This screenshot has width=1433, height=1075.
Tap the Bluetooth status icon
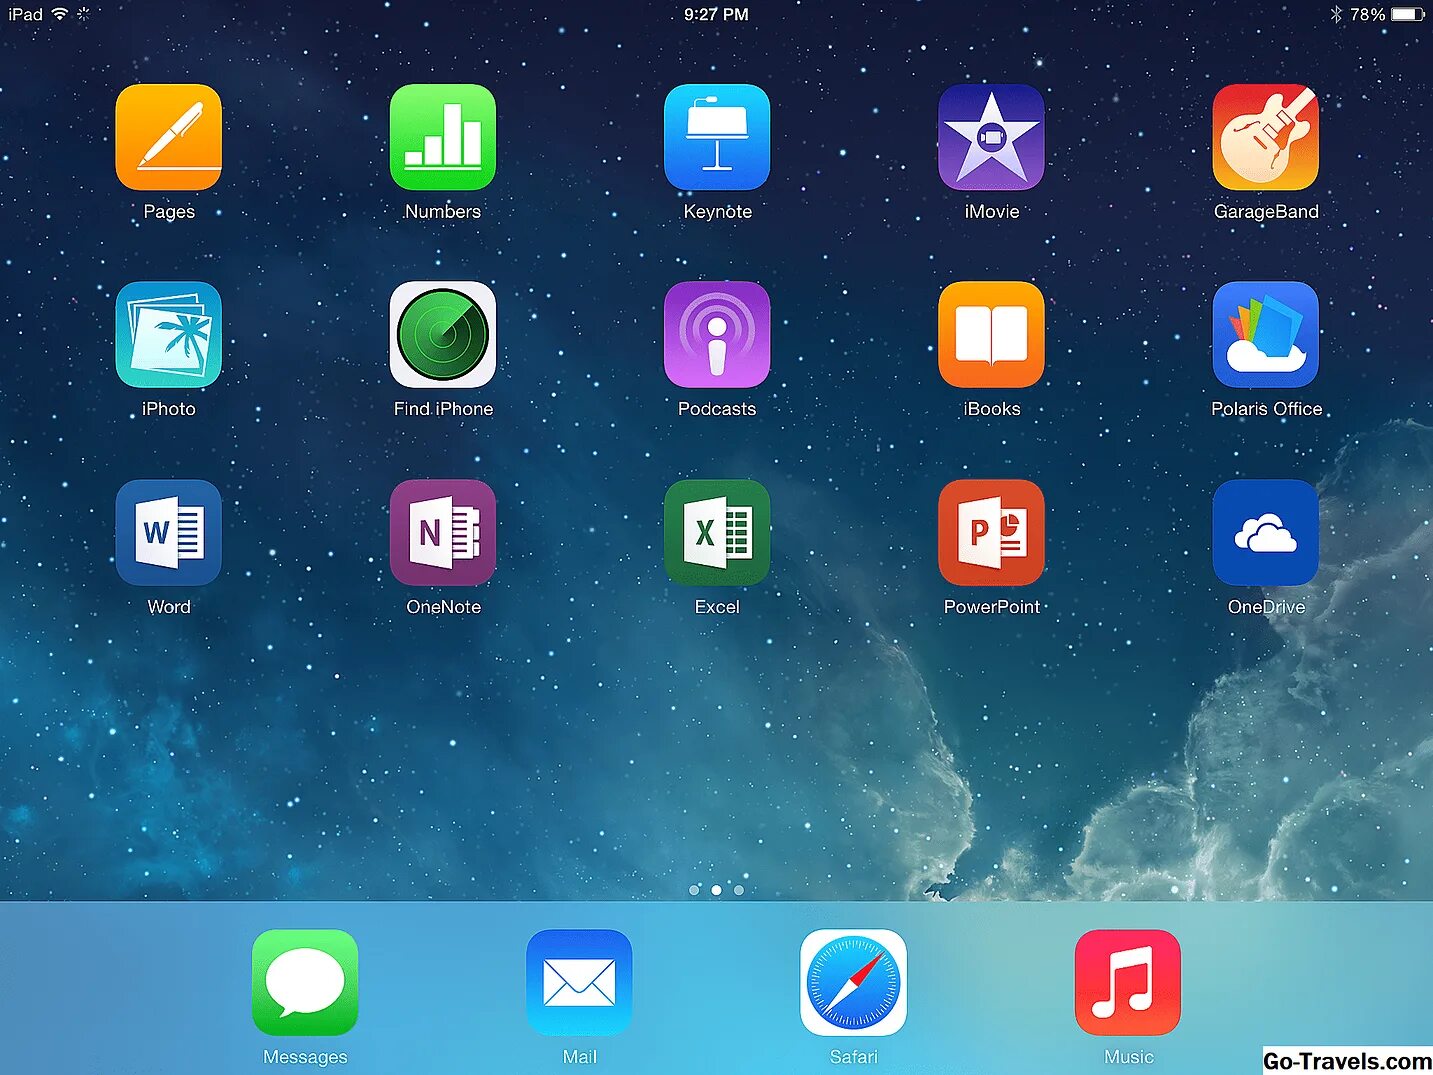(1336, 14)
